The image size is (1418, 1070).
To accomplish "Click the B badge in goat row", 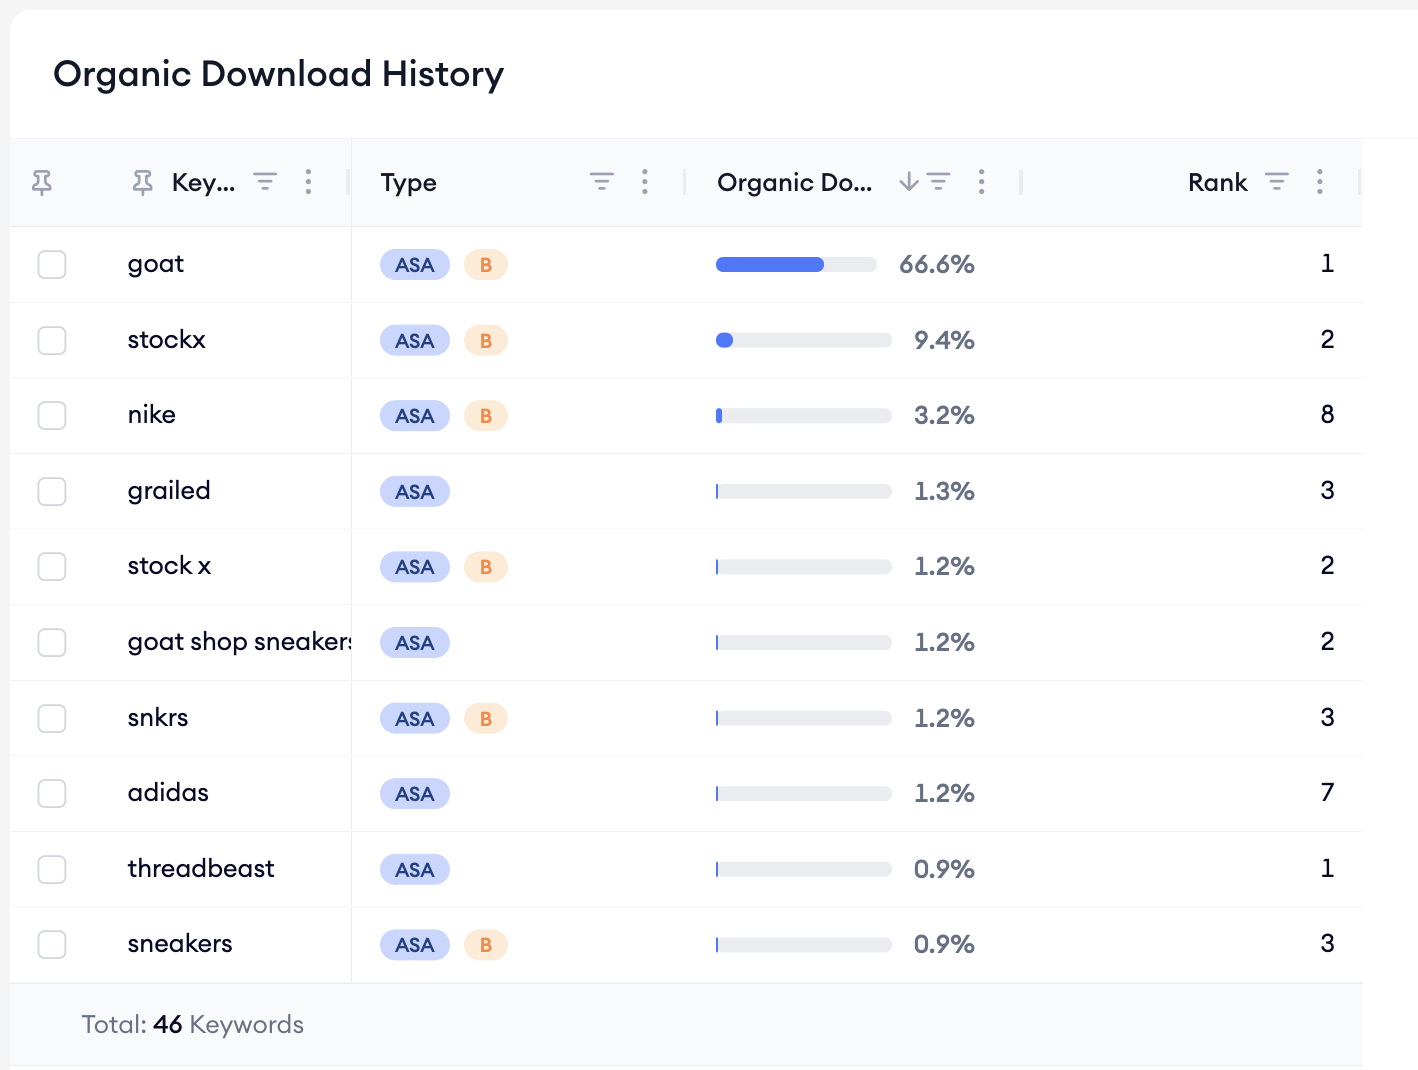I will pos(486,265).
